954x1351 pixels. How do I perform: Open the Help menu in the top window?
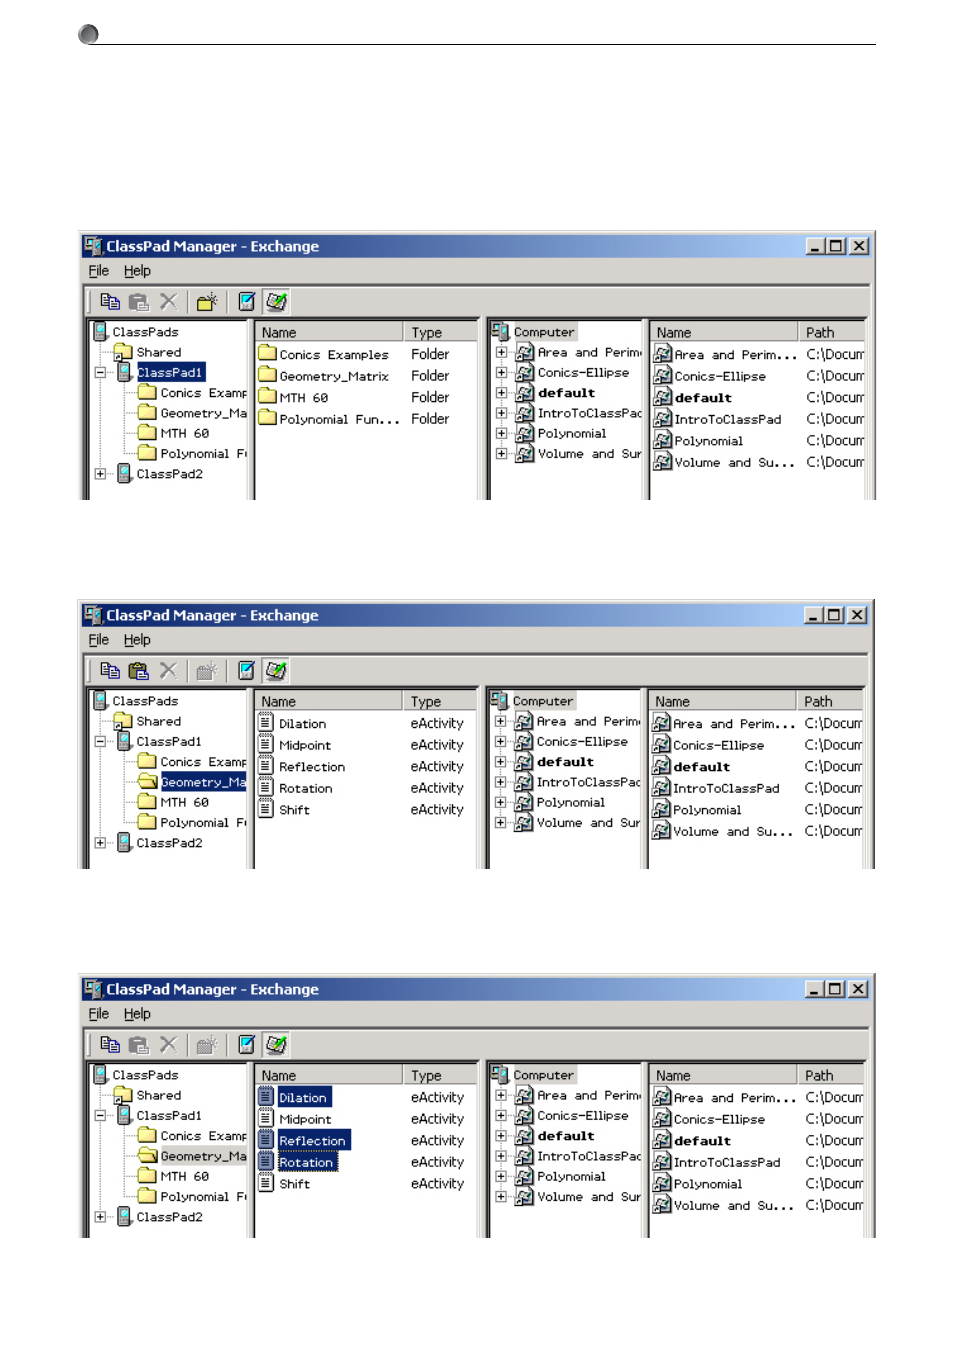[137, 270]
